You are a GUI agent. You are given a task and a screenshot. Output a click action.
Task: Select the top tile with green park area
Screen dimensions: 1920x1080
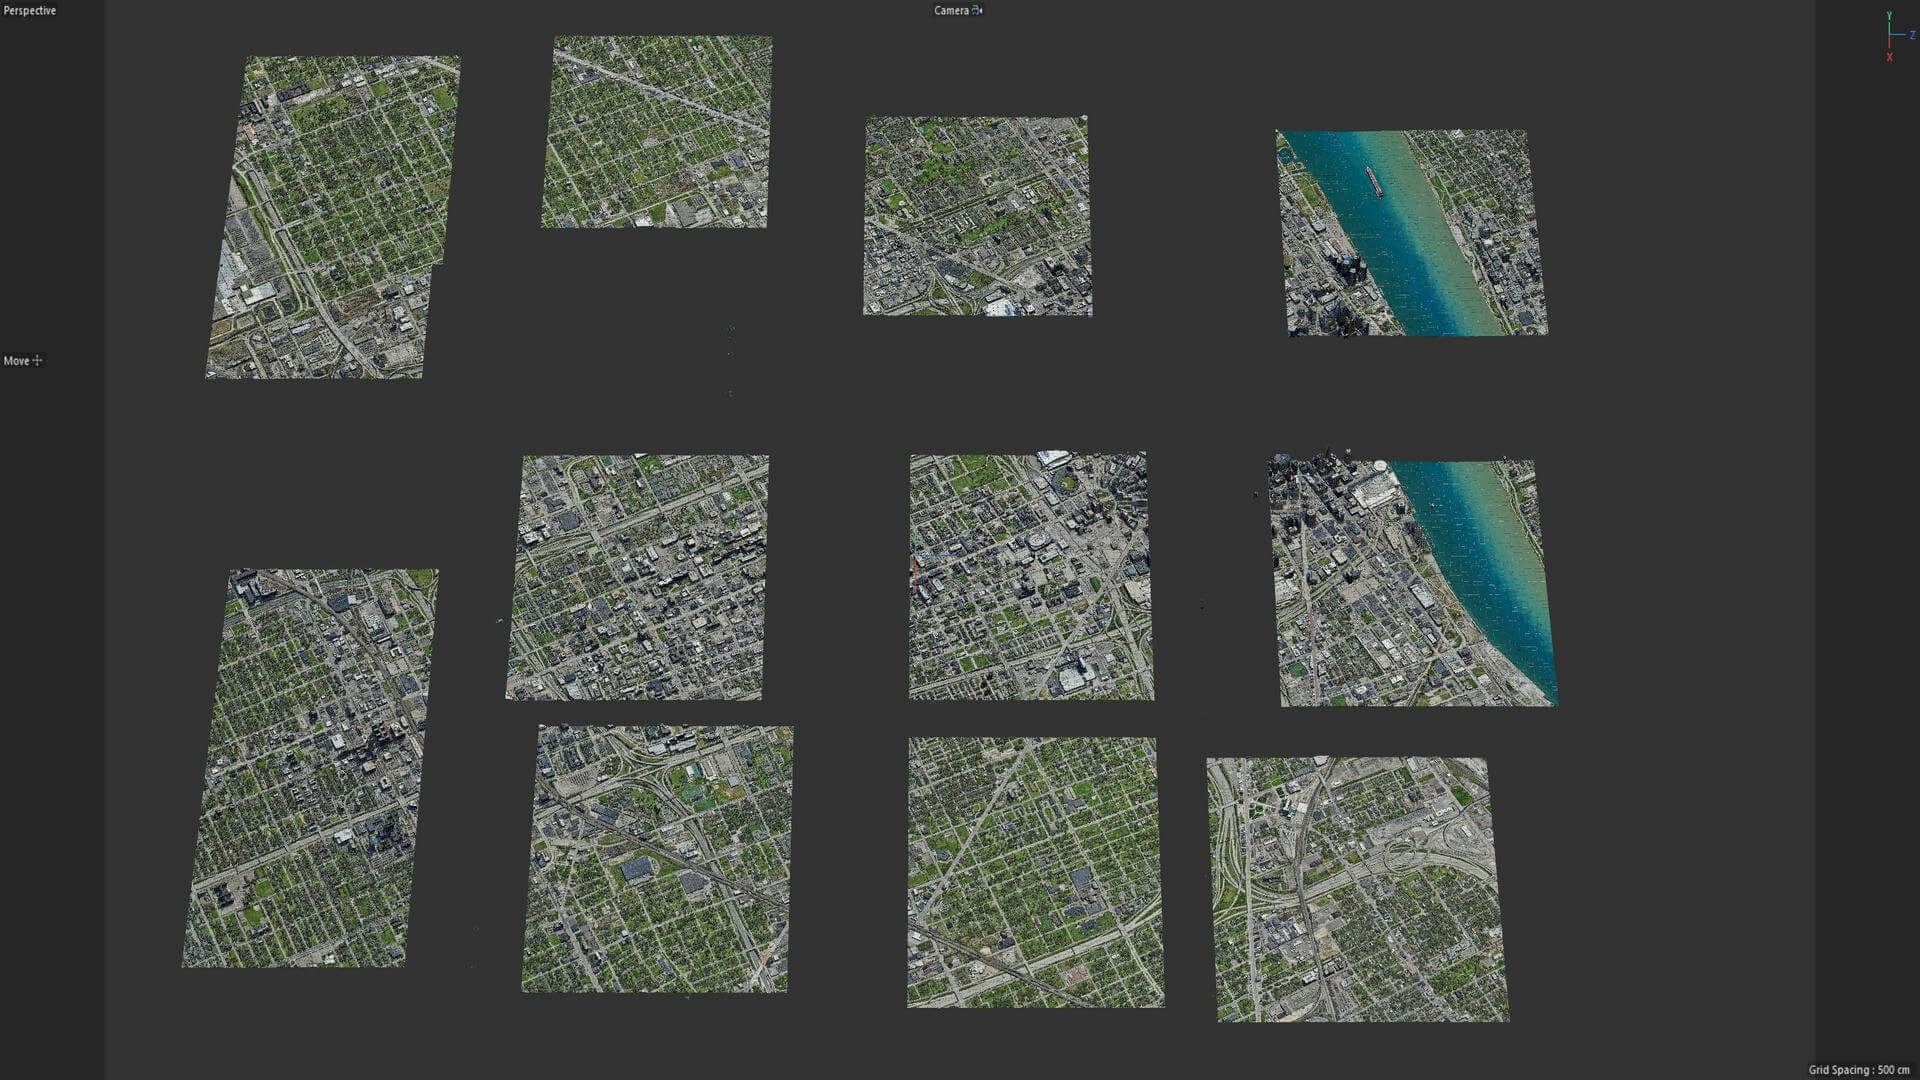pos(977,216)
